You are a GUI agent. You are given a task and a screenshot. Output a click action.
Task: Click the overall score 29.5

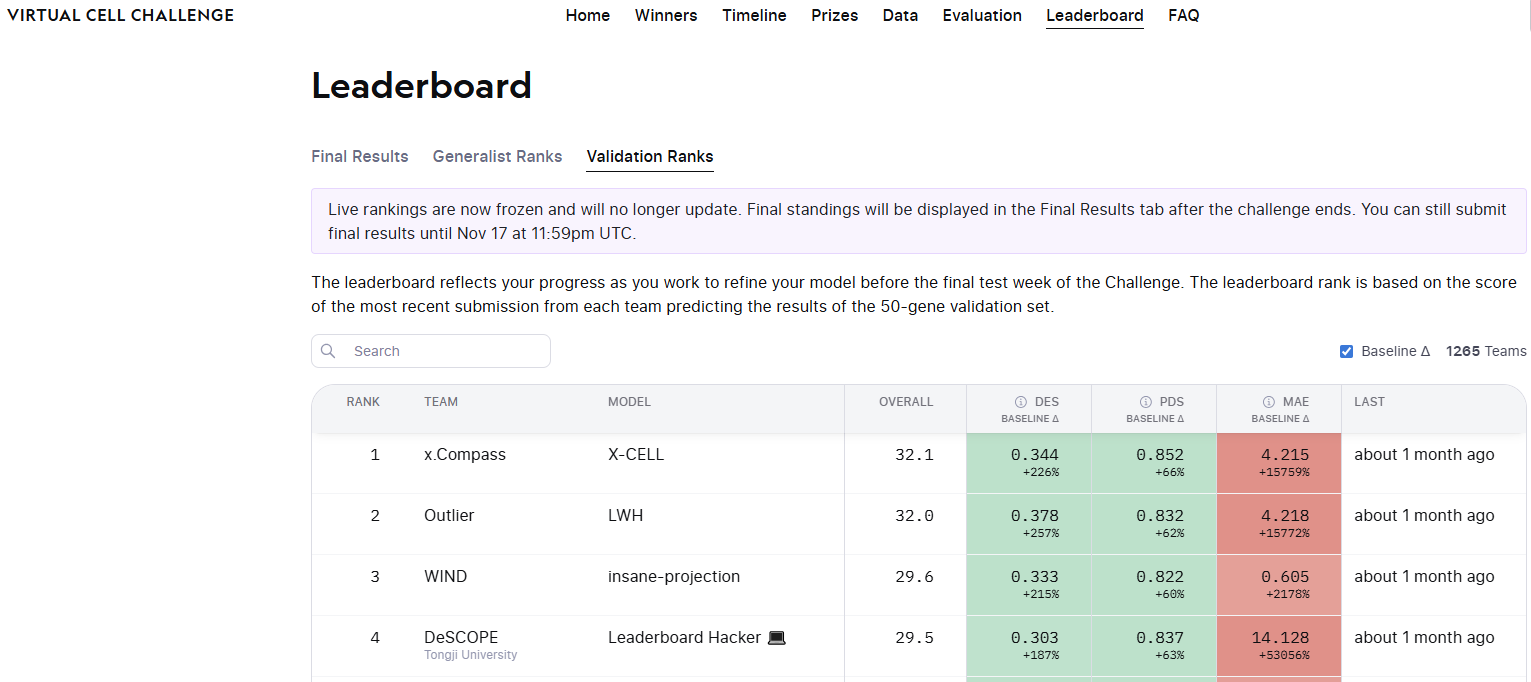click(914, 638)
